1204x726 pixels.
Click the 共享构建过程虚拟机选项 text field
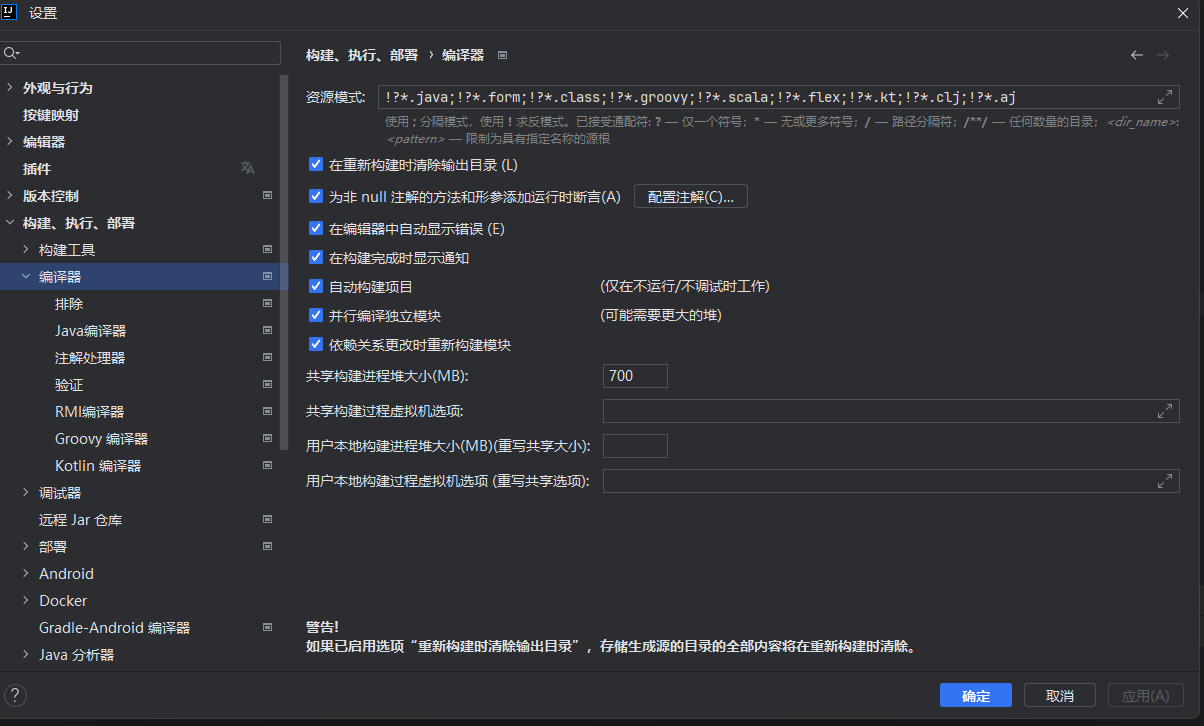coord(891,411)
